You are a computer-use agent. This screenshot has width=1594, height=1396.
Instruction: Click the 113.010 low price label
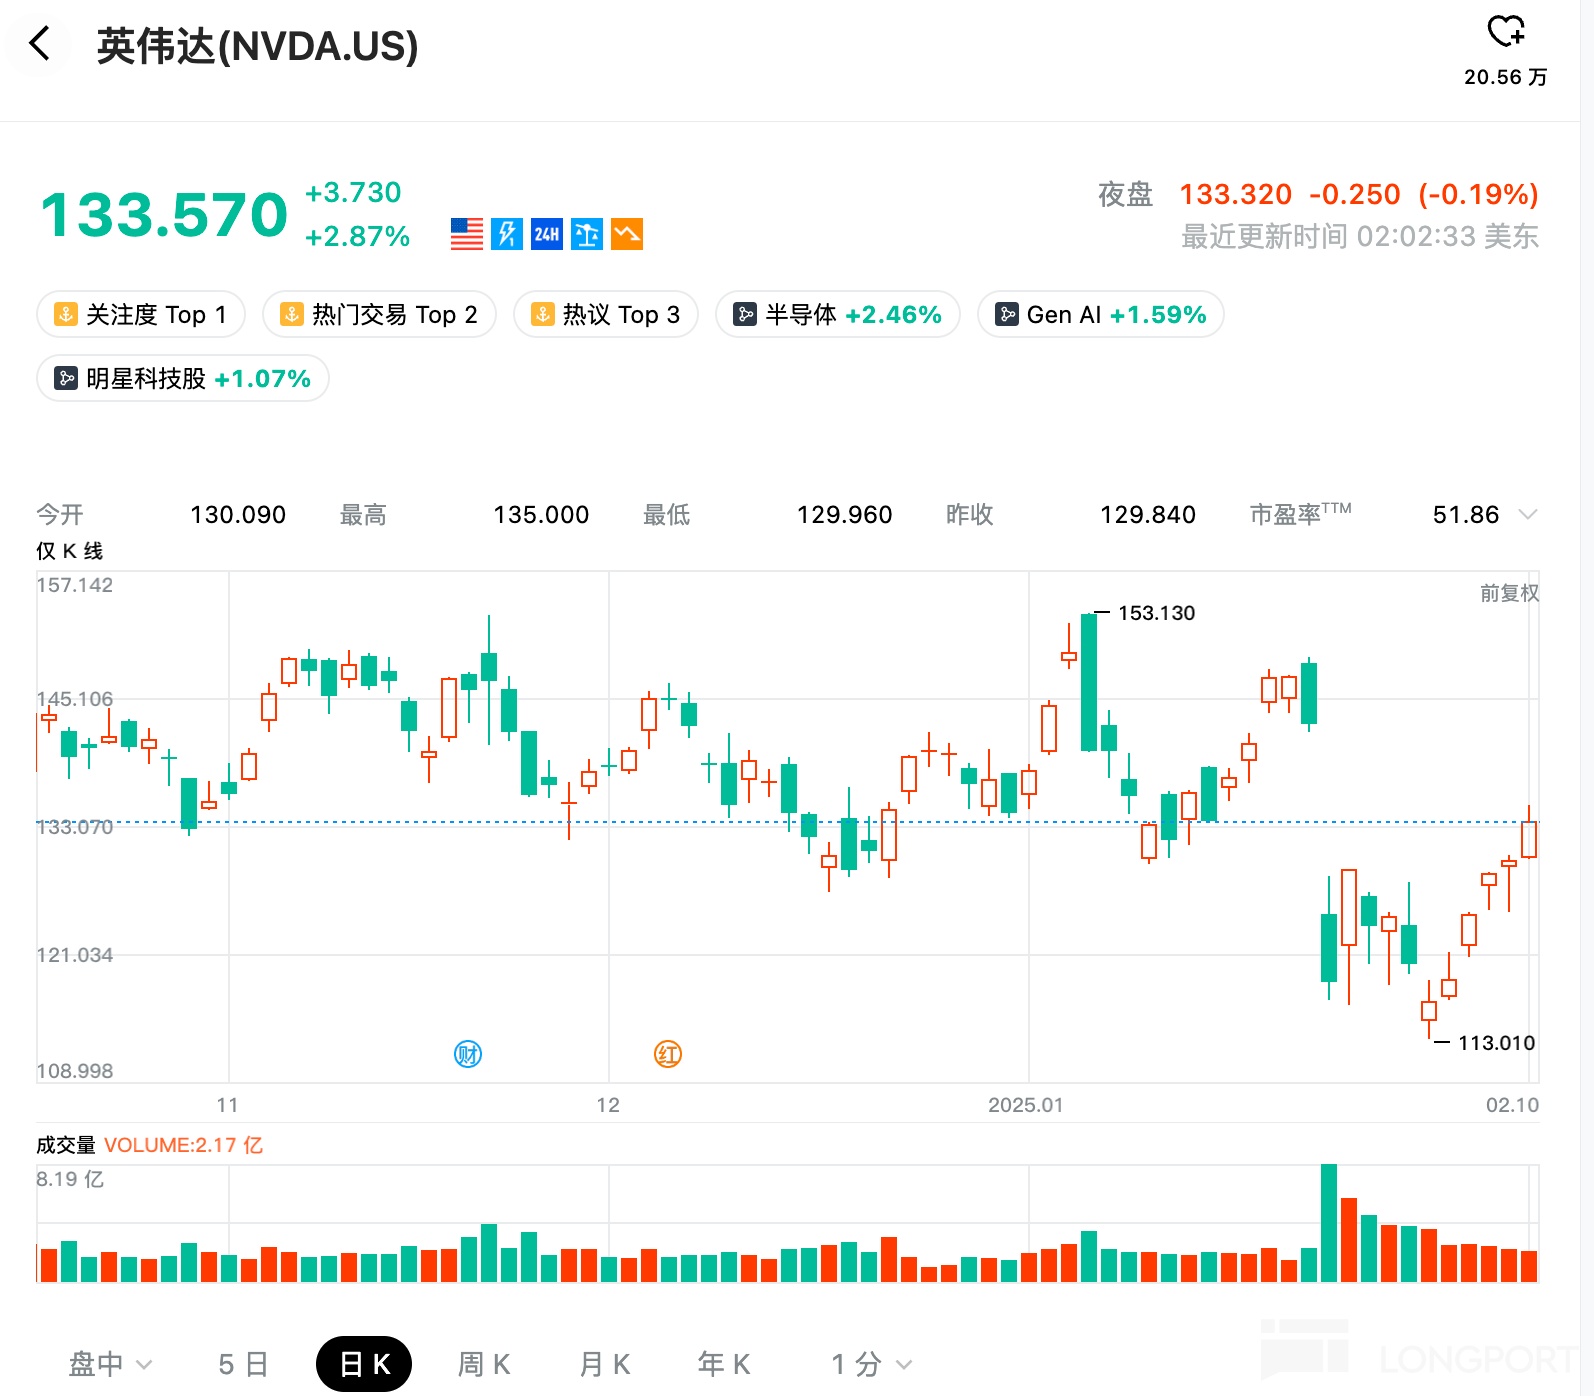coord(1496,1043)
